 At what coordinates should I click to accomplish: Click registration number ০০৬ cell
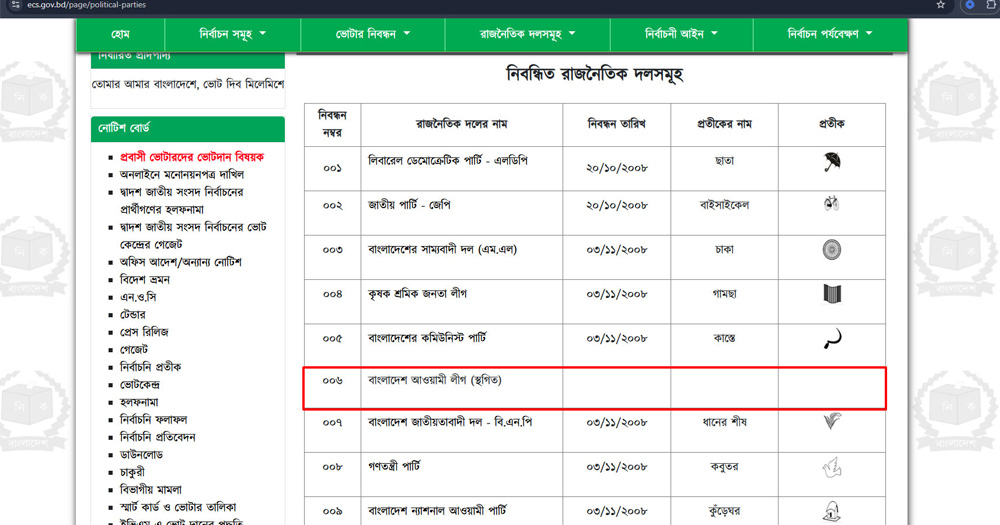tap(332, 381)
